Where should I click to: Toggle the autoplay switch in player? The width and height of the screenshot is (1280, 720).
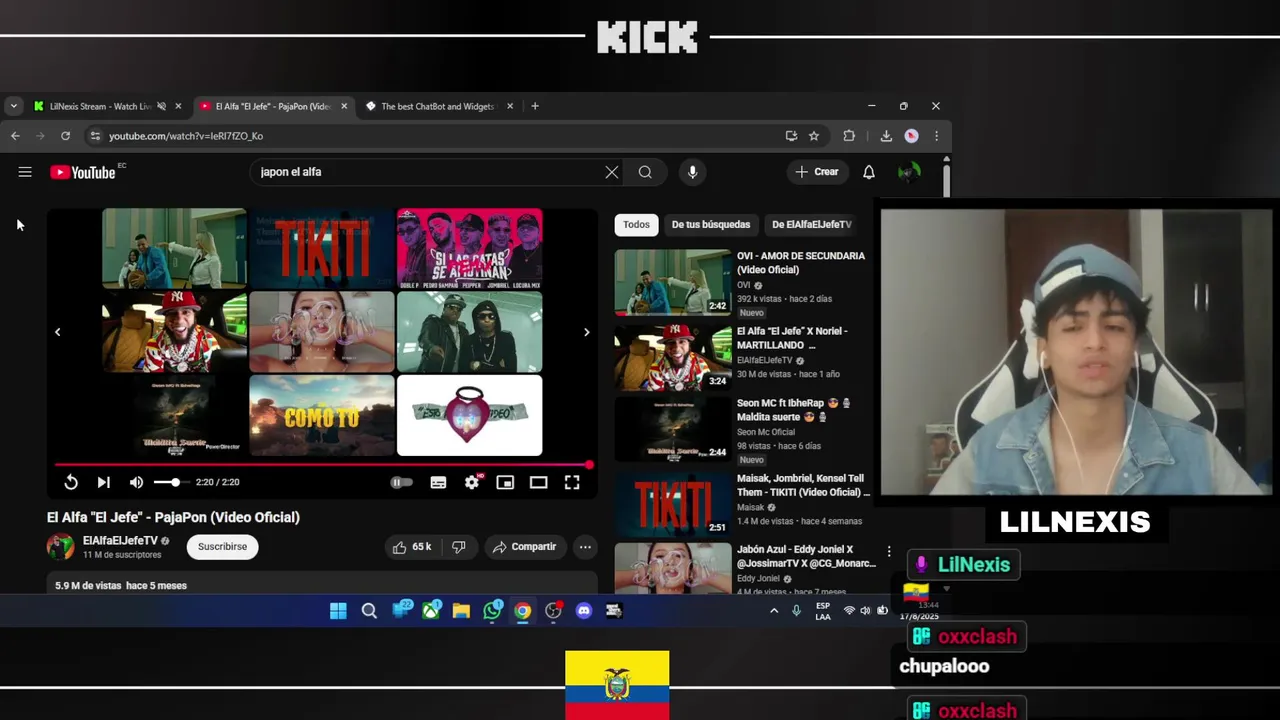coord(400,482)
